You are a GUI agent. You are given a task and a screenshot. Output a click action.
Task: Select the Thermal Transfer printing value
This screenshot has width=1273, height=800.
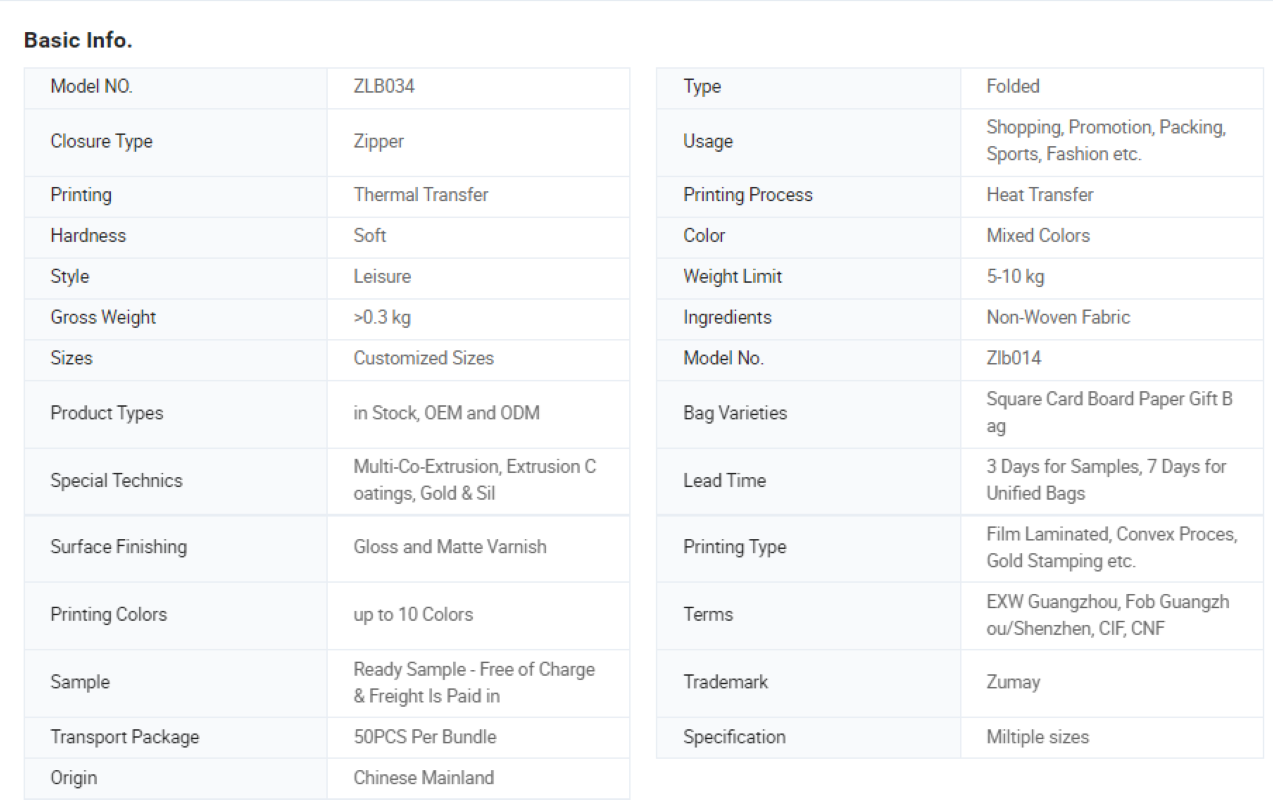[421, 195]
